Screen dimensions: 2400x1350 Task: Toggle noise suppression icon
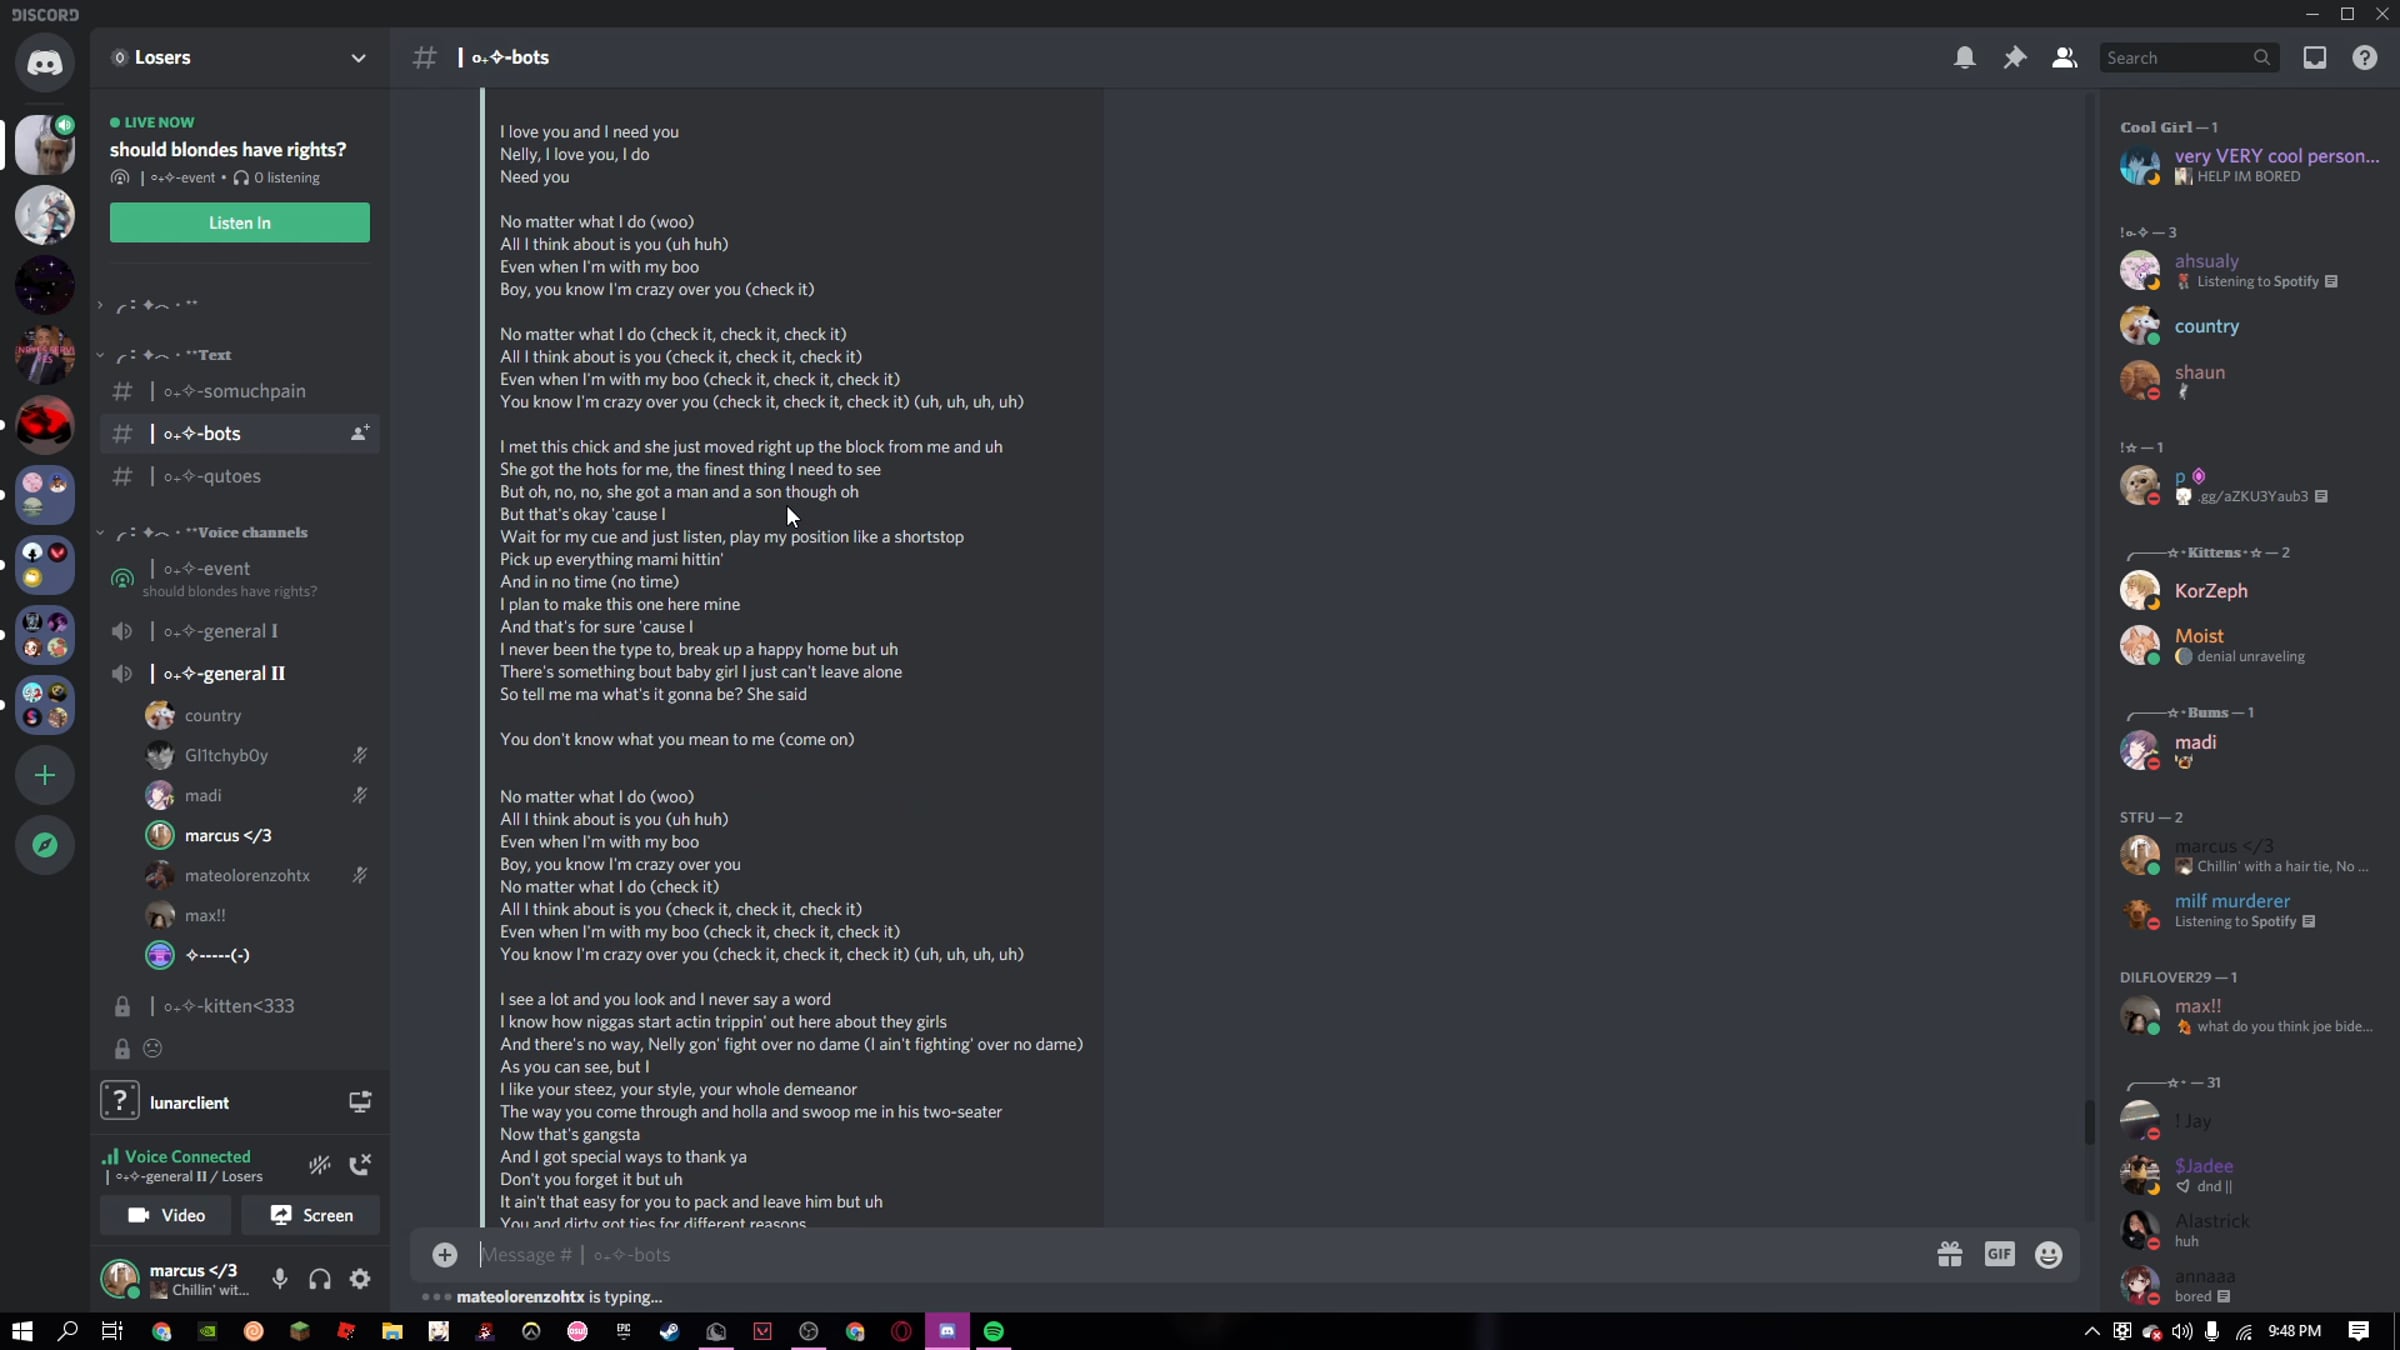pos(319,1164)
